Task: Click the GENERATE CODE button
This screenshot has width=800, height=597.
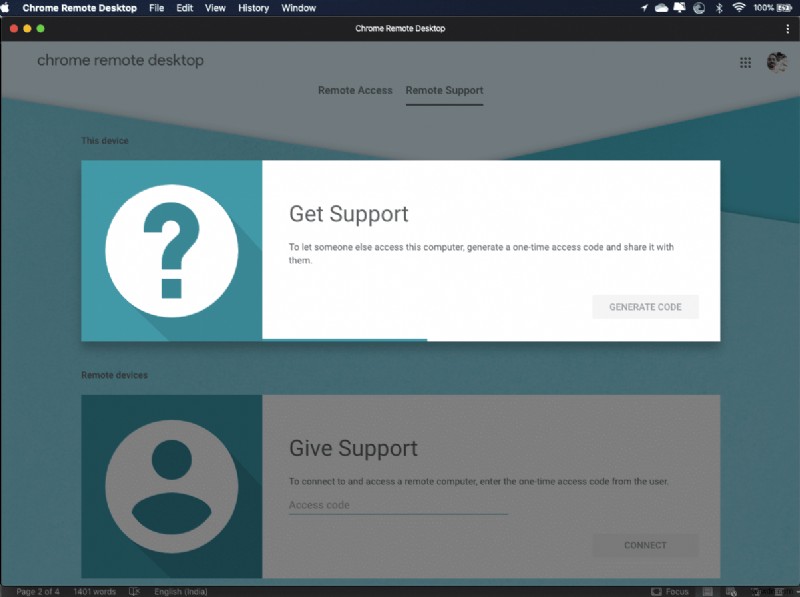Action: click(x=645, y=307)
